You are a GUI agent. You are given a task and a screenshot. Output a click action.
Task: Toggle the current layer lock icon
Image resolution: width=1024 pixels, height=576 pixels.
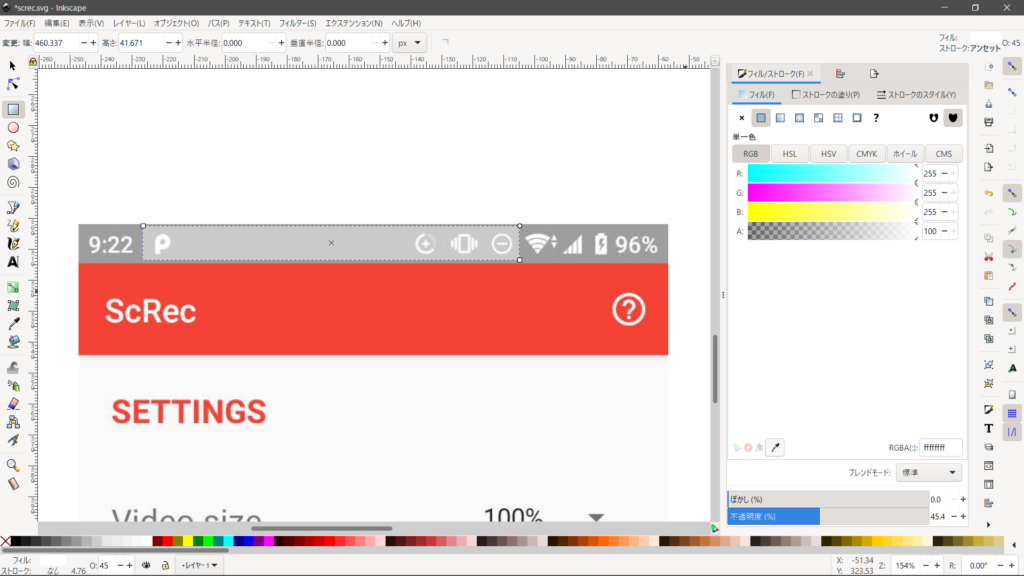pos(165,566)
